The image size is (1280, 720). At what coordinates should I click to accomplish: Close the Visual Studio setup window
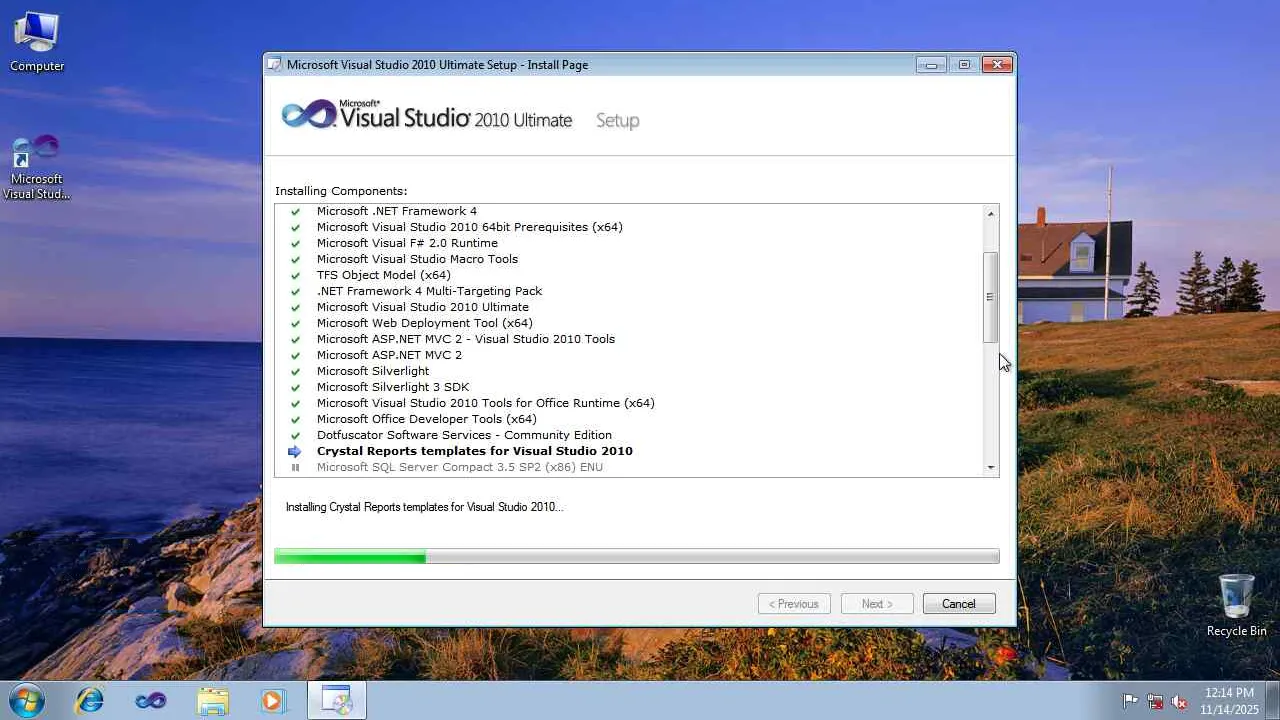pyautogui.click(x=997, y=65)
